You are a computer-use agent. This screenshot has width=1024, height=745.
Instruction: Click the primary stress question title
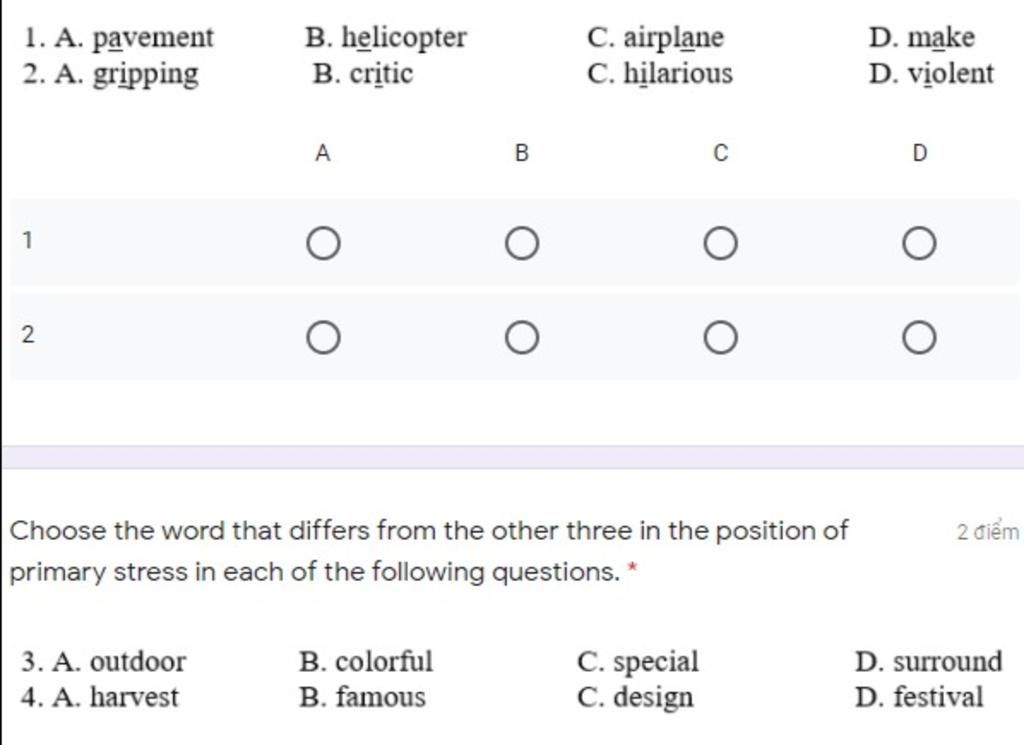(428, 551)
